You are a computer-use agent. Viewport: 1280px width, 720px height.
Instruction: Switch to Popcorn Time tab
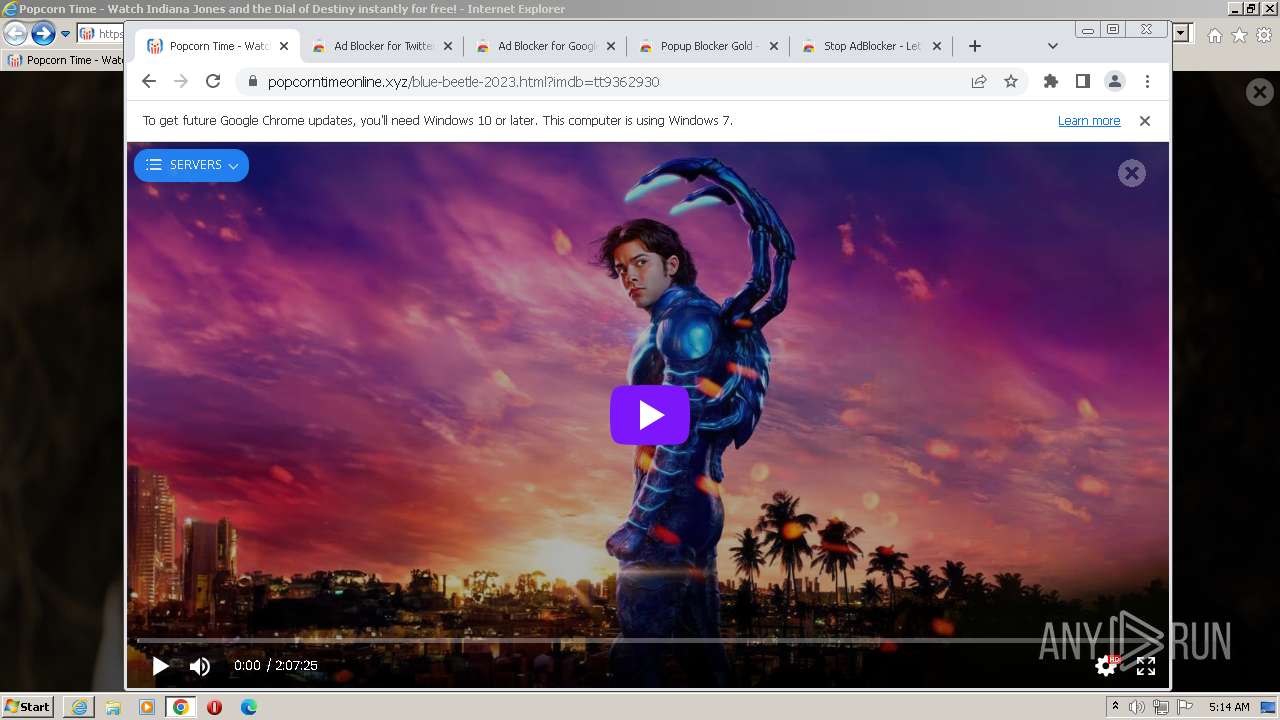point(217,46)
